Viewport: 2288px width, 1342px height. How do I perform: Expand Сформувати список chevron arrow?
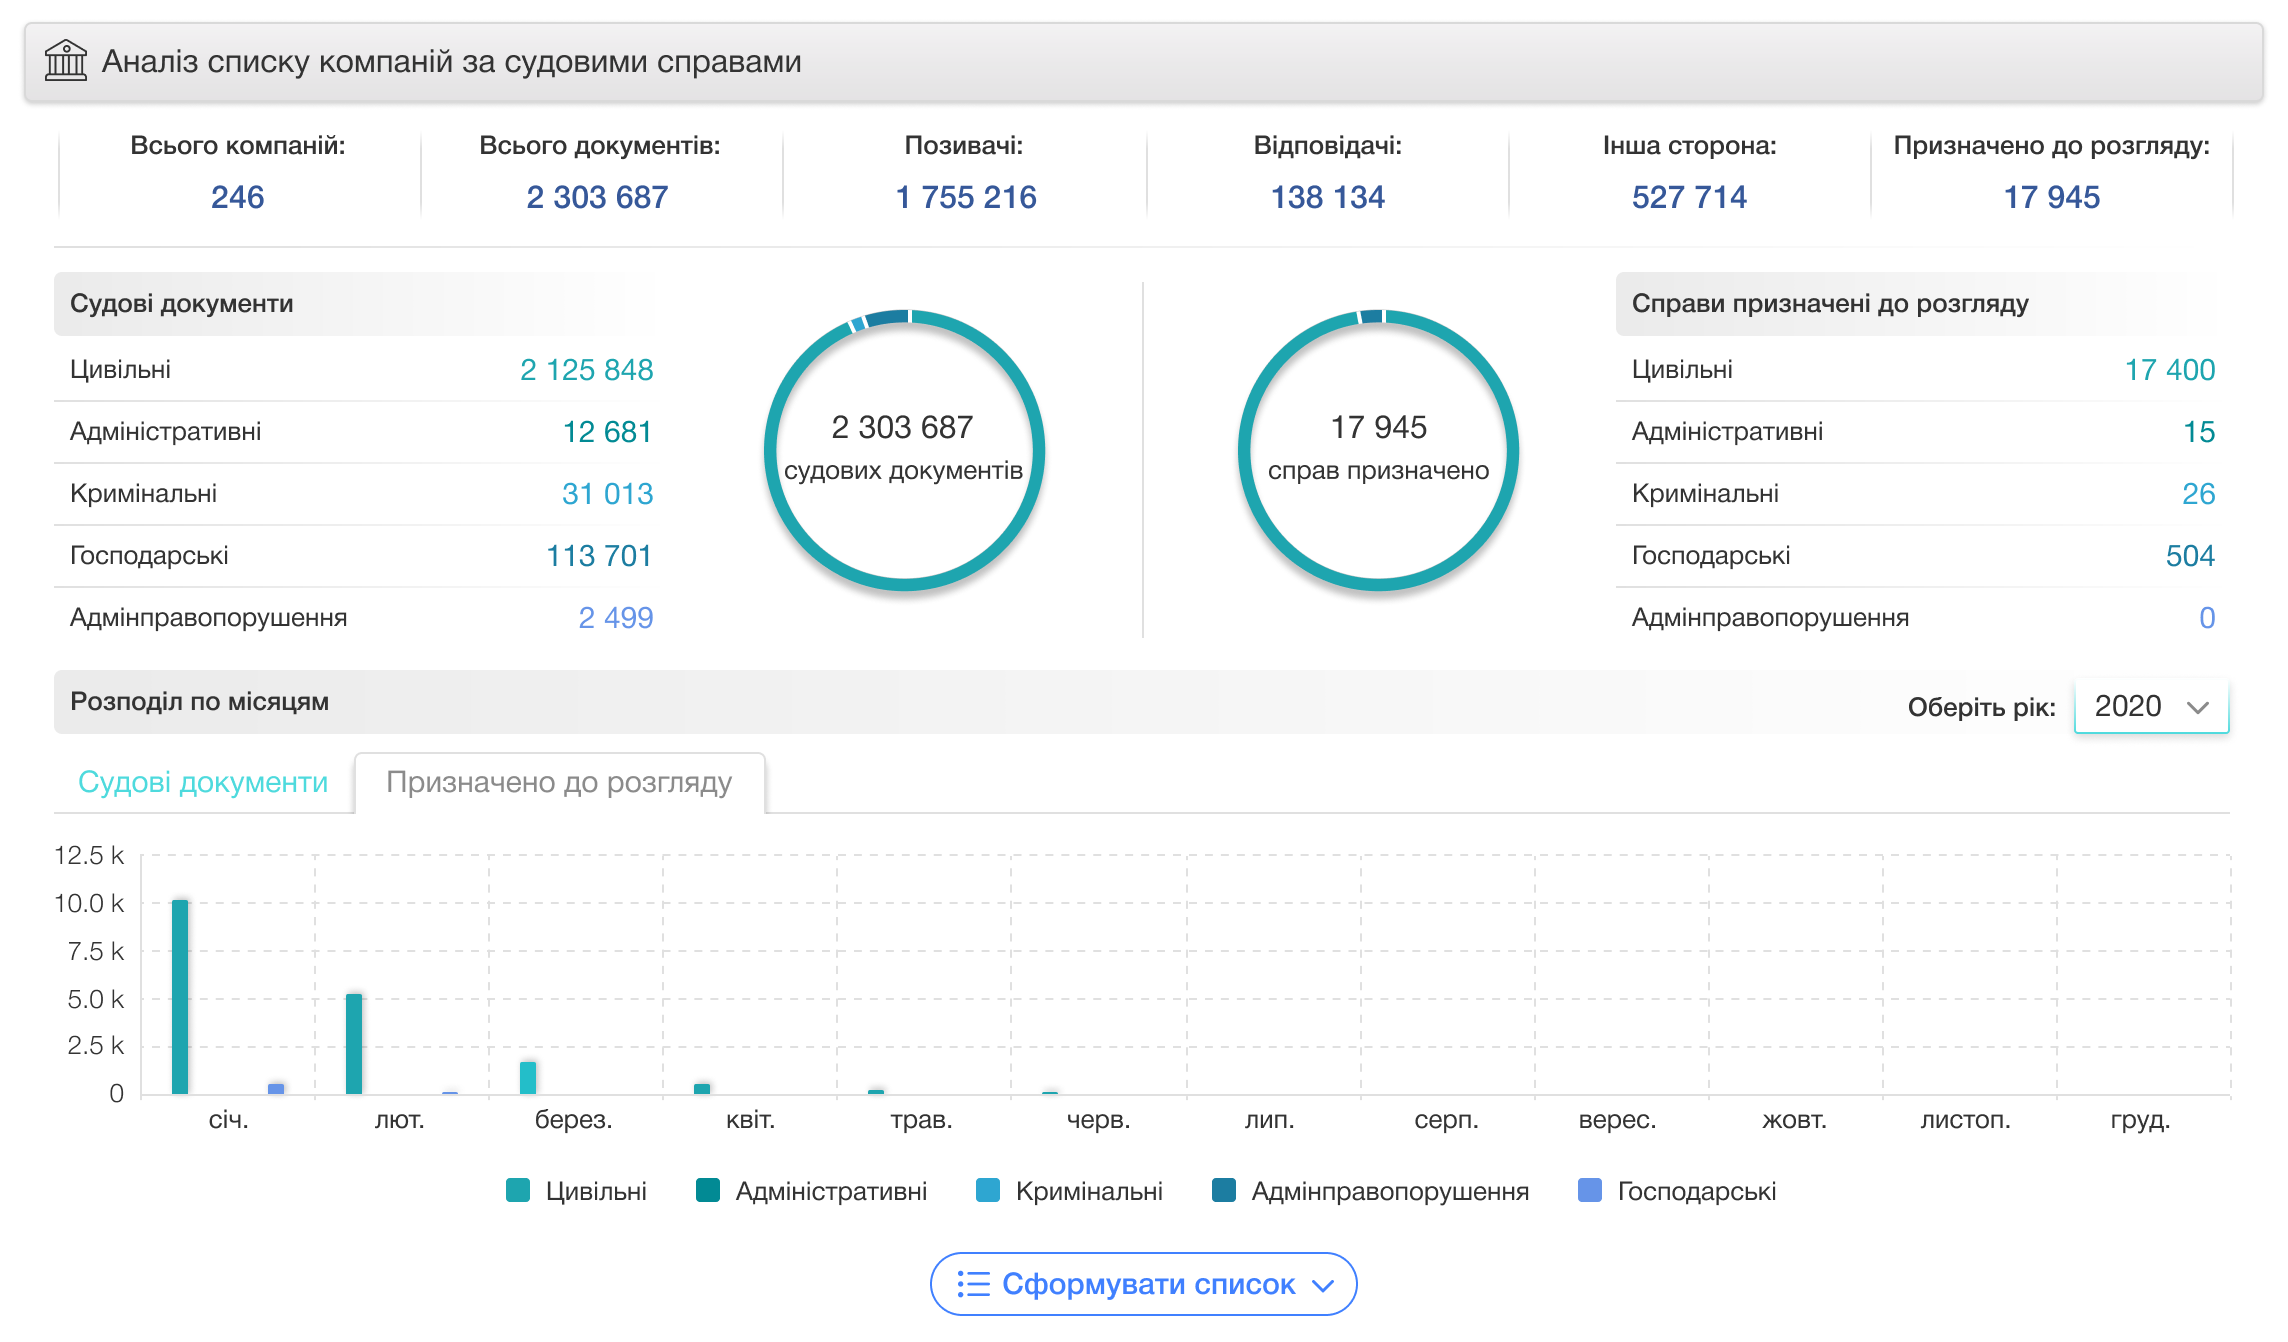point(1323,1285)
